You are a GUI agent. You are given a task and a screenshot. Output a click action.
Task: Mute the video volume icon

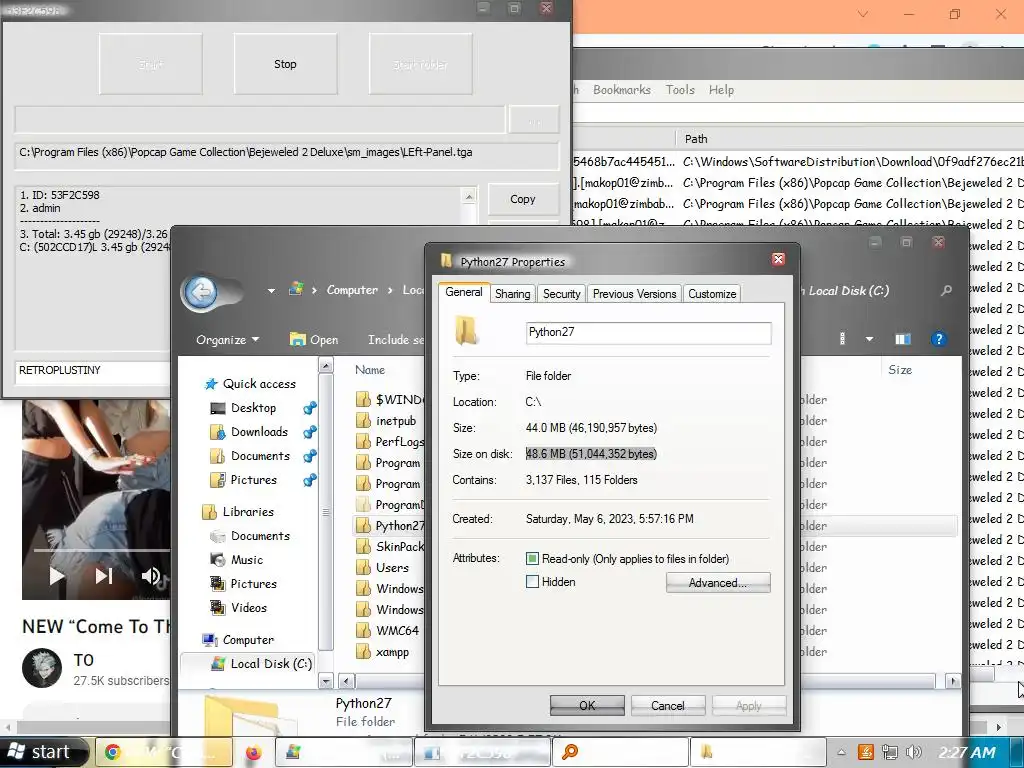click(151, 575)
